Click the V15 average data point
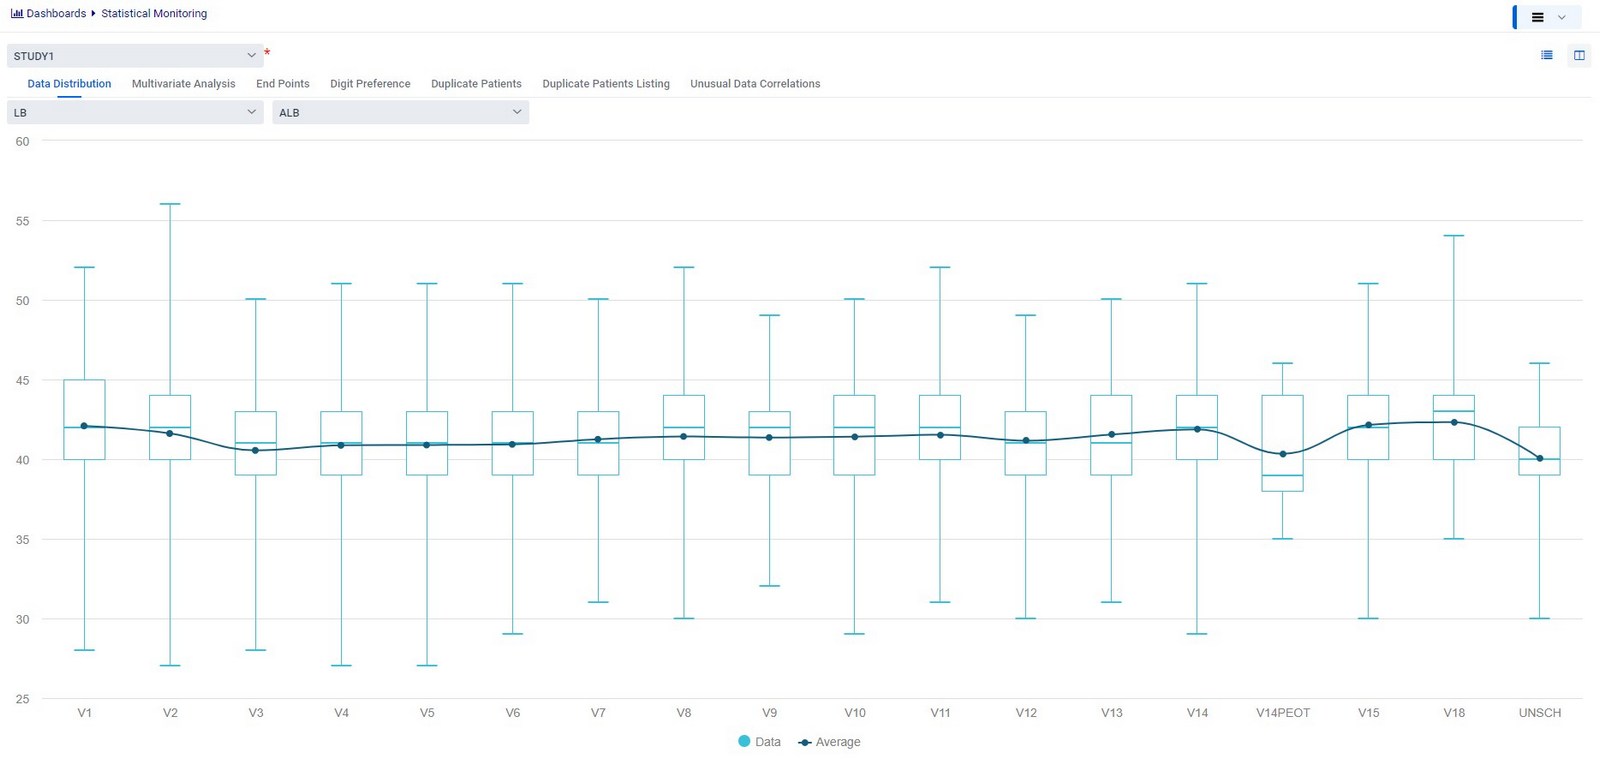Screen dimensions: 1600x765 1369,425
